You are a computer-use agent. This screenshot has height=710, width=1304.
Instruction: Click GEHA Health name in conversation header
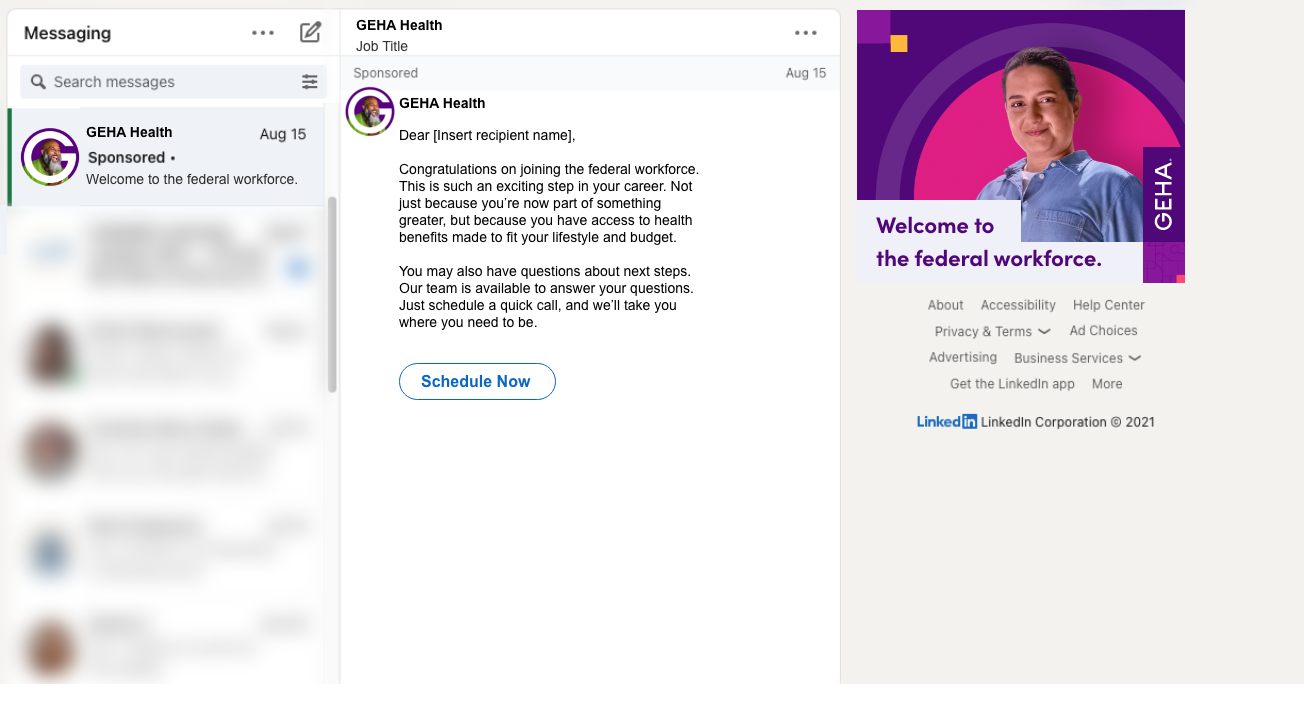399,25
